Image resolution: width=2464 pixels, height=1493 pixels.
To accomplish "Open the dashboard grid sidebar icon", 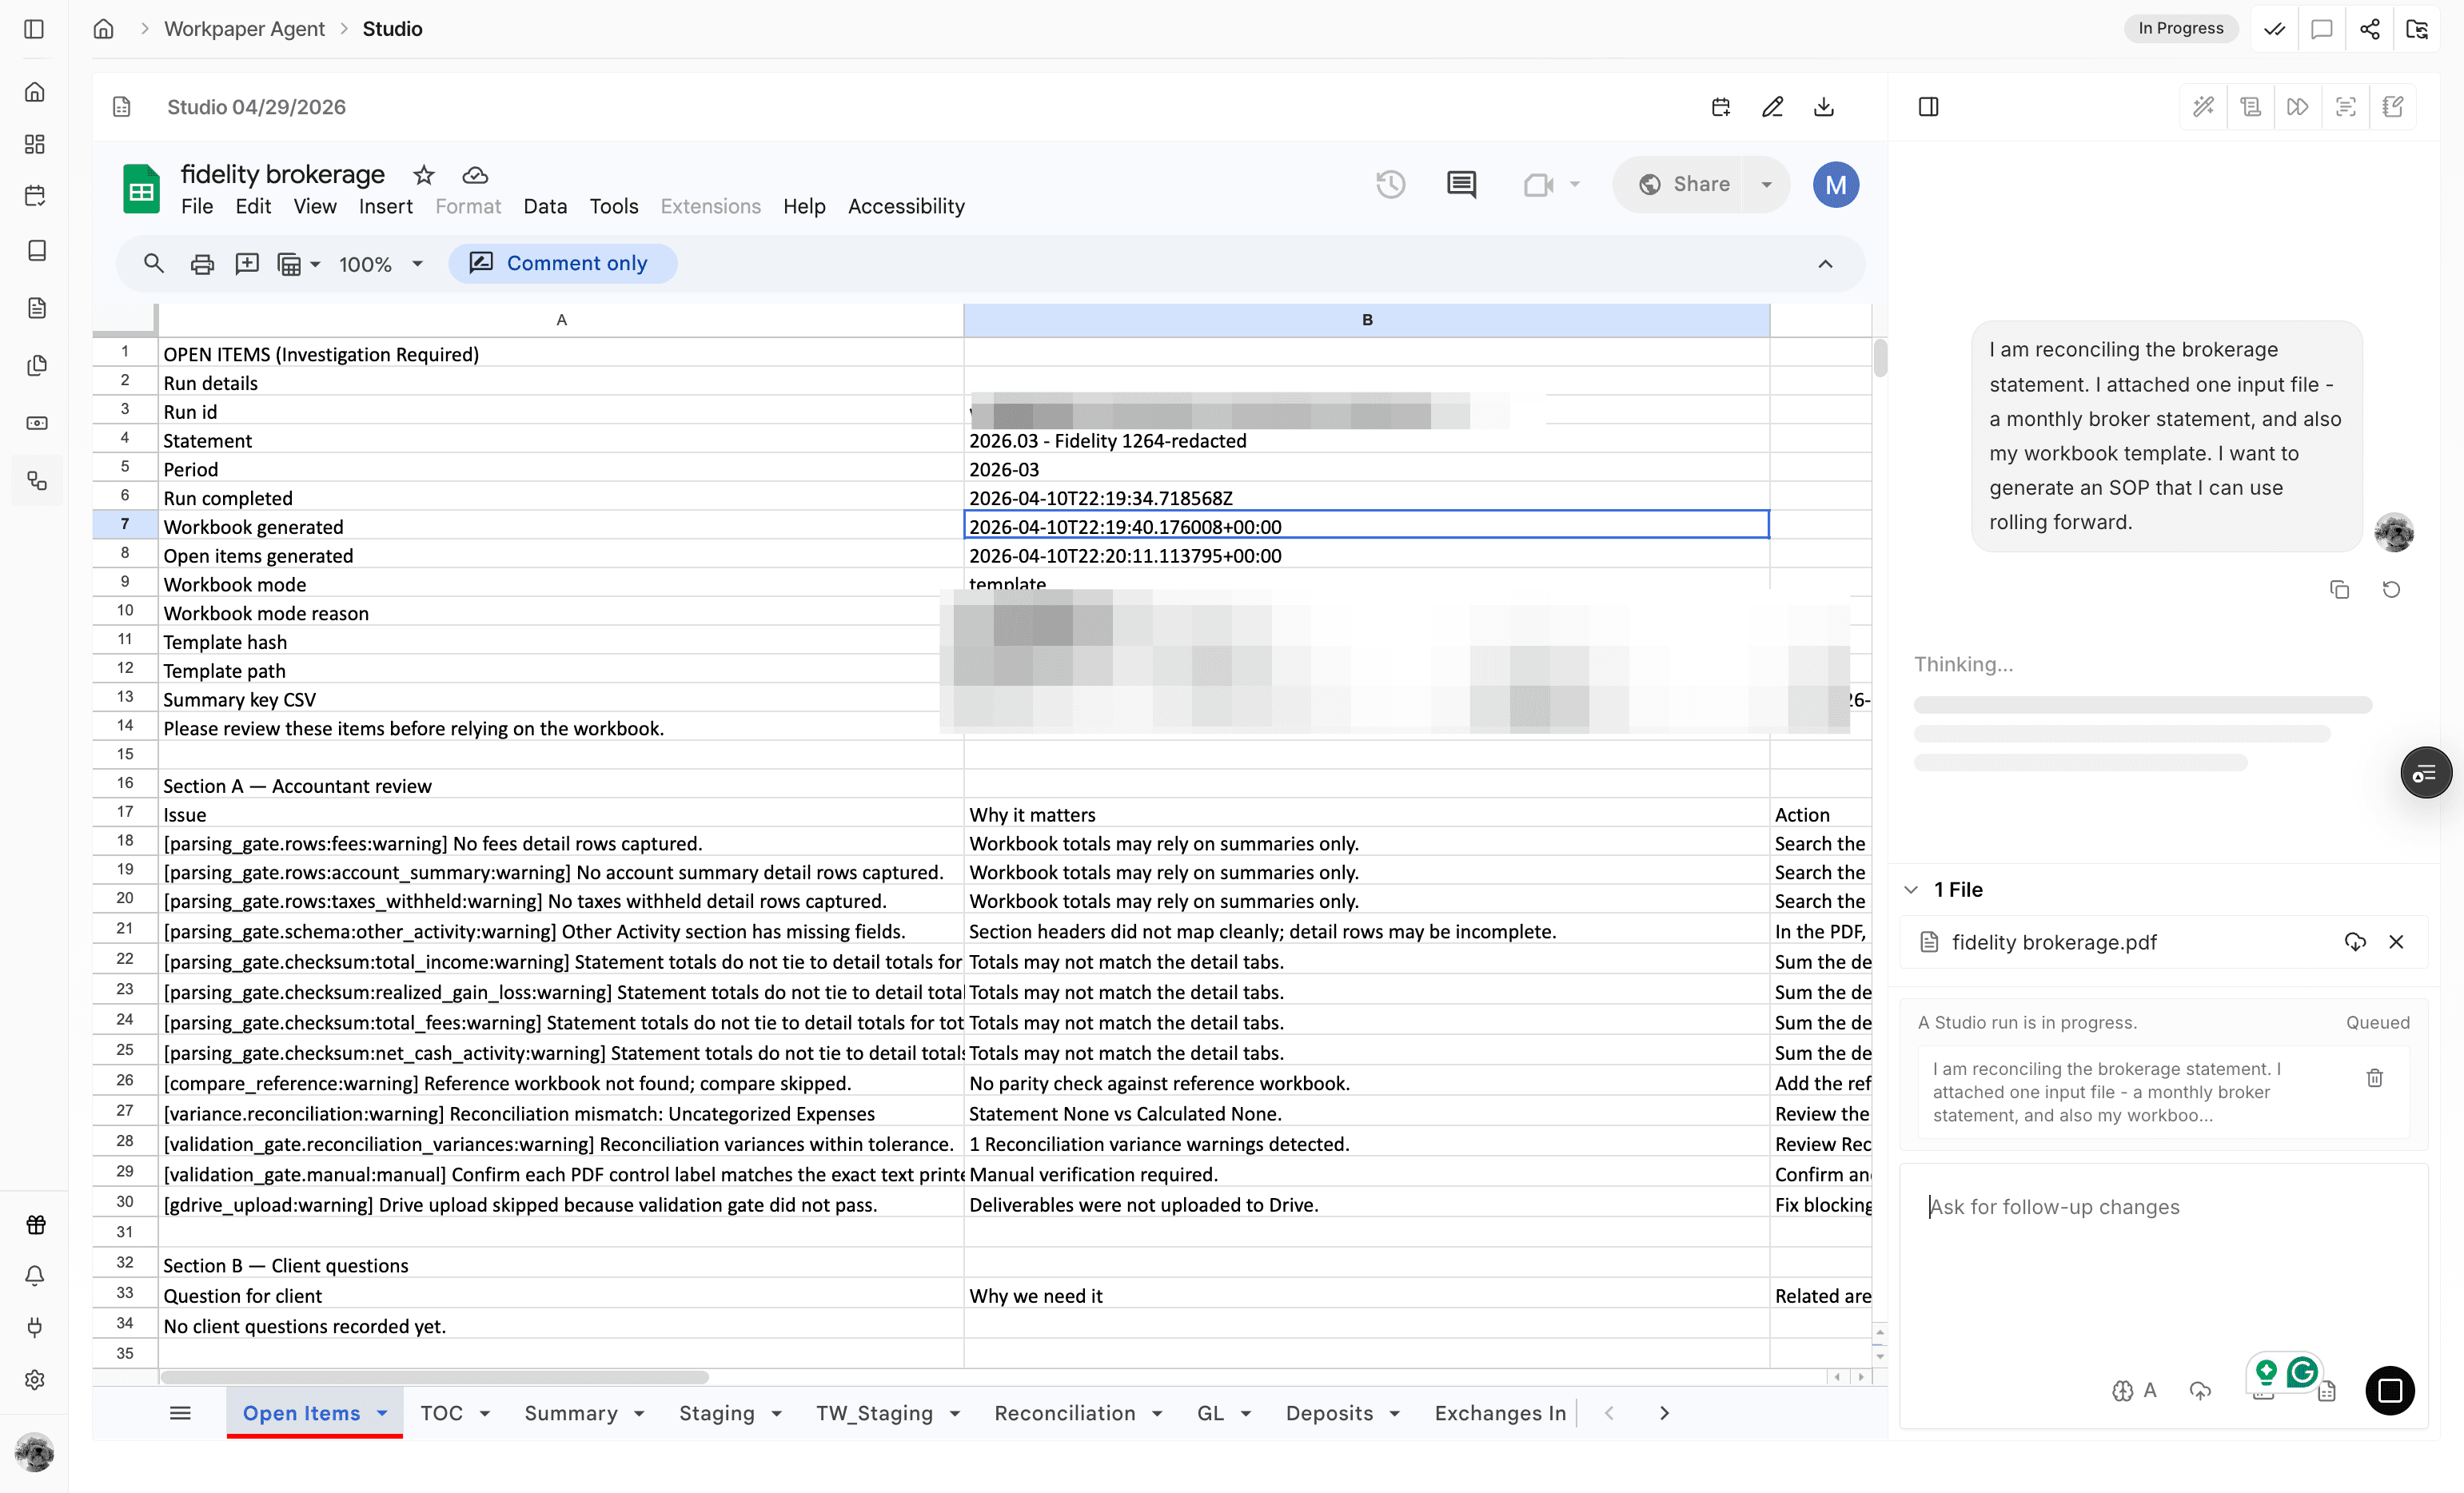I will tap(35, 144).
